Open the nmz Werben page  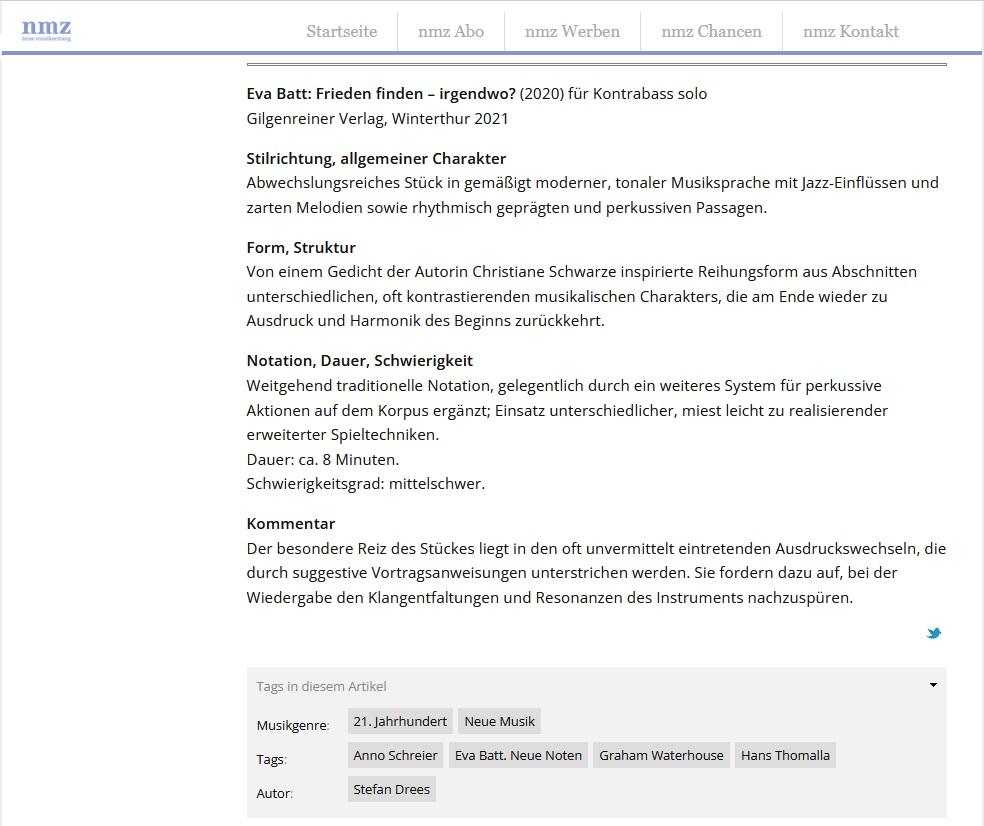[x=572, y=31]
